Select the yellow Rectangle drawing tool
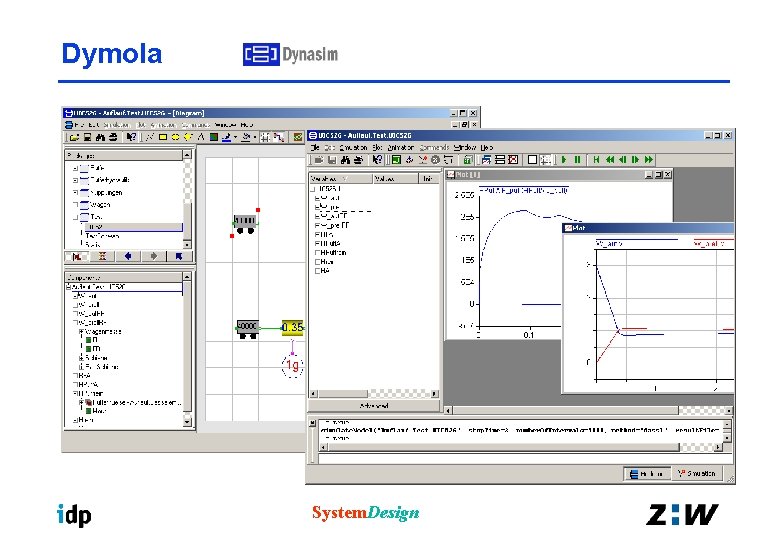This screenshot has width=780, height=540. click(x=163, y=137)
